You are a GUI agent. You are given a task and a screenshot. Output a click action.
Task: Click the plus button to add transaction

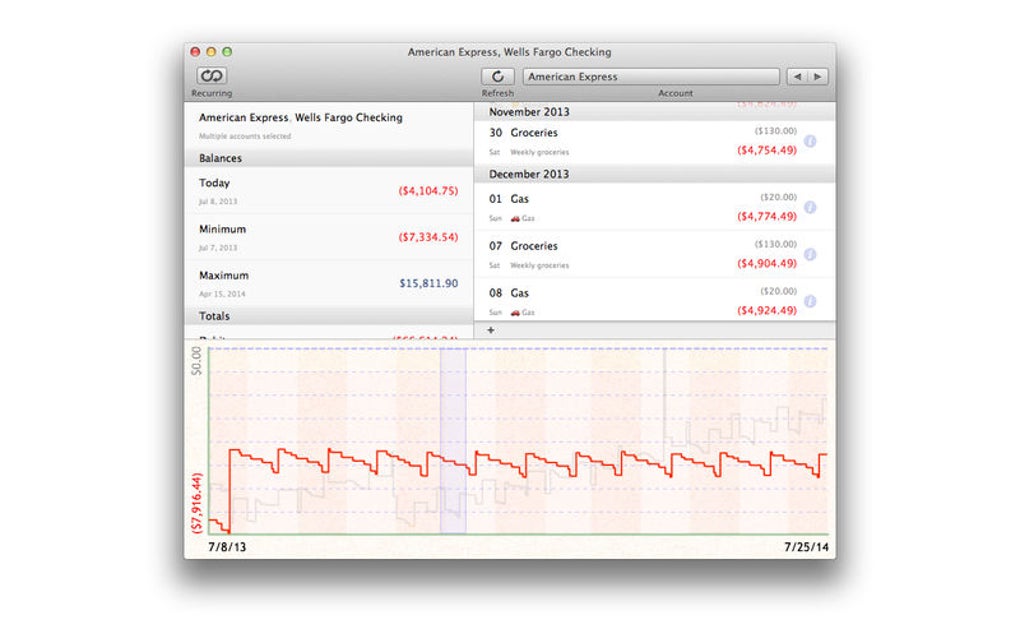[490, 330]
